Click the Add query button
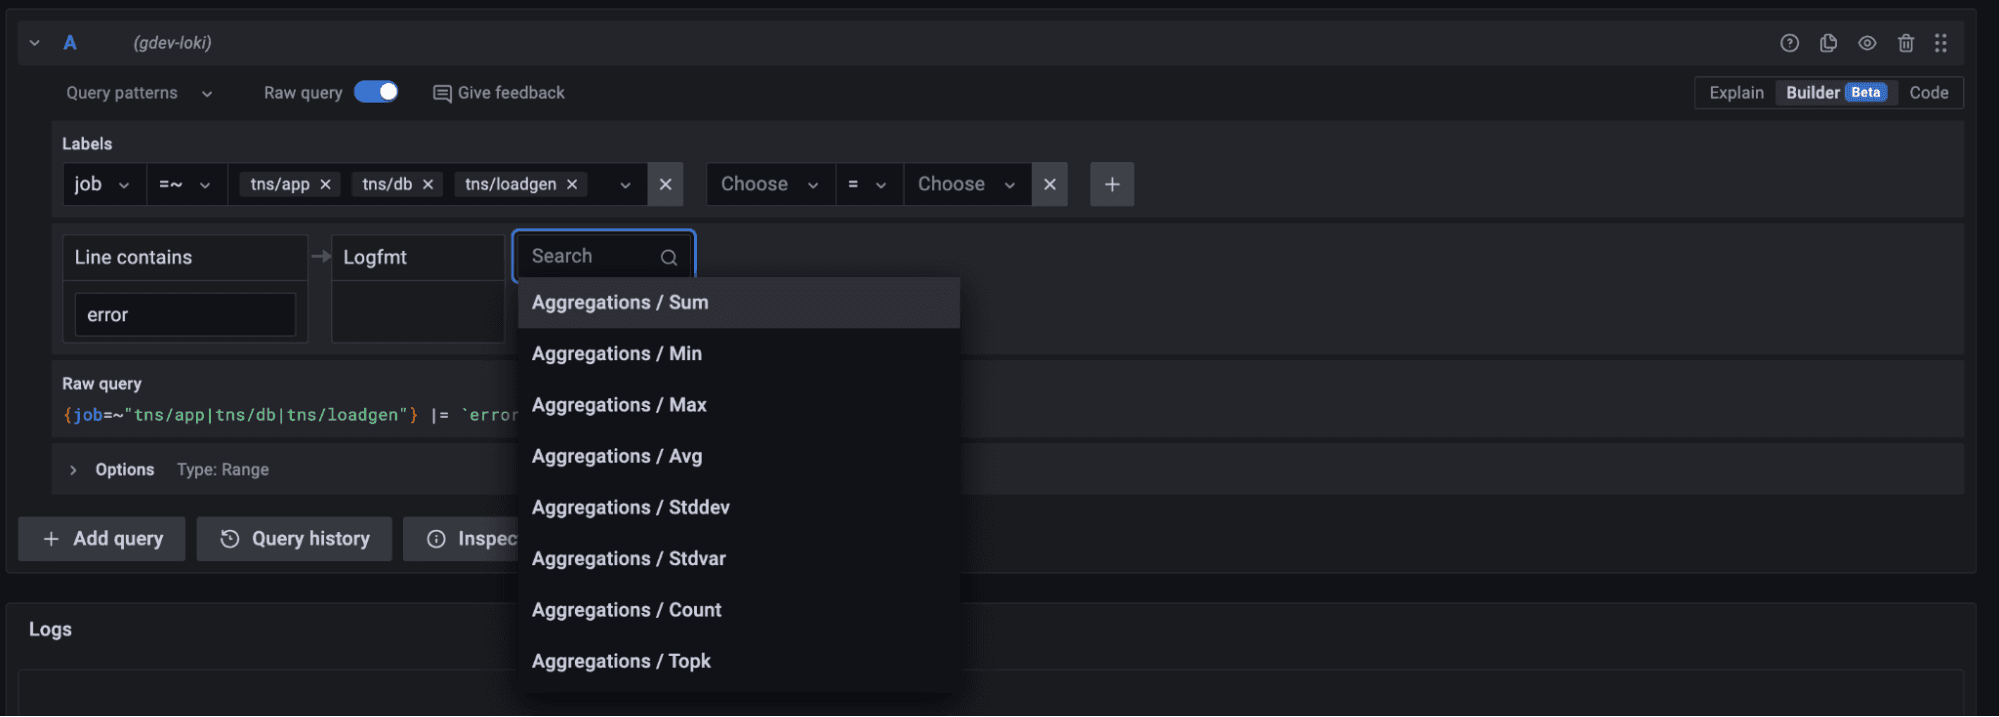This screenshot has height=717, width=1999. pos(102,539)
